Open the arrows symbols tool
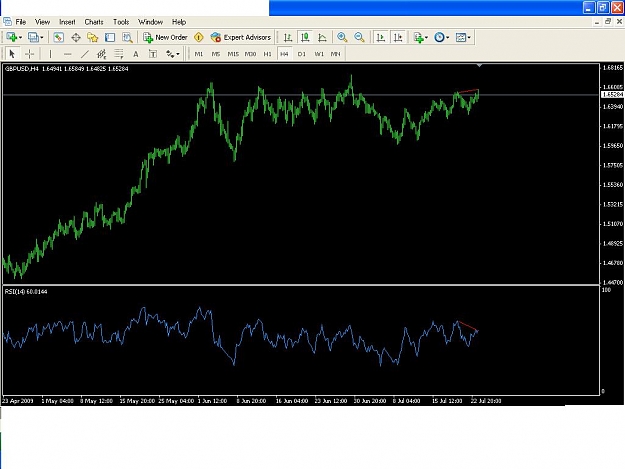 (x=170, y=54)
